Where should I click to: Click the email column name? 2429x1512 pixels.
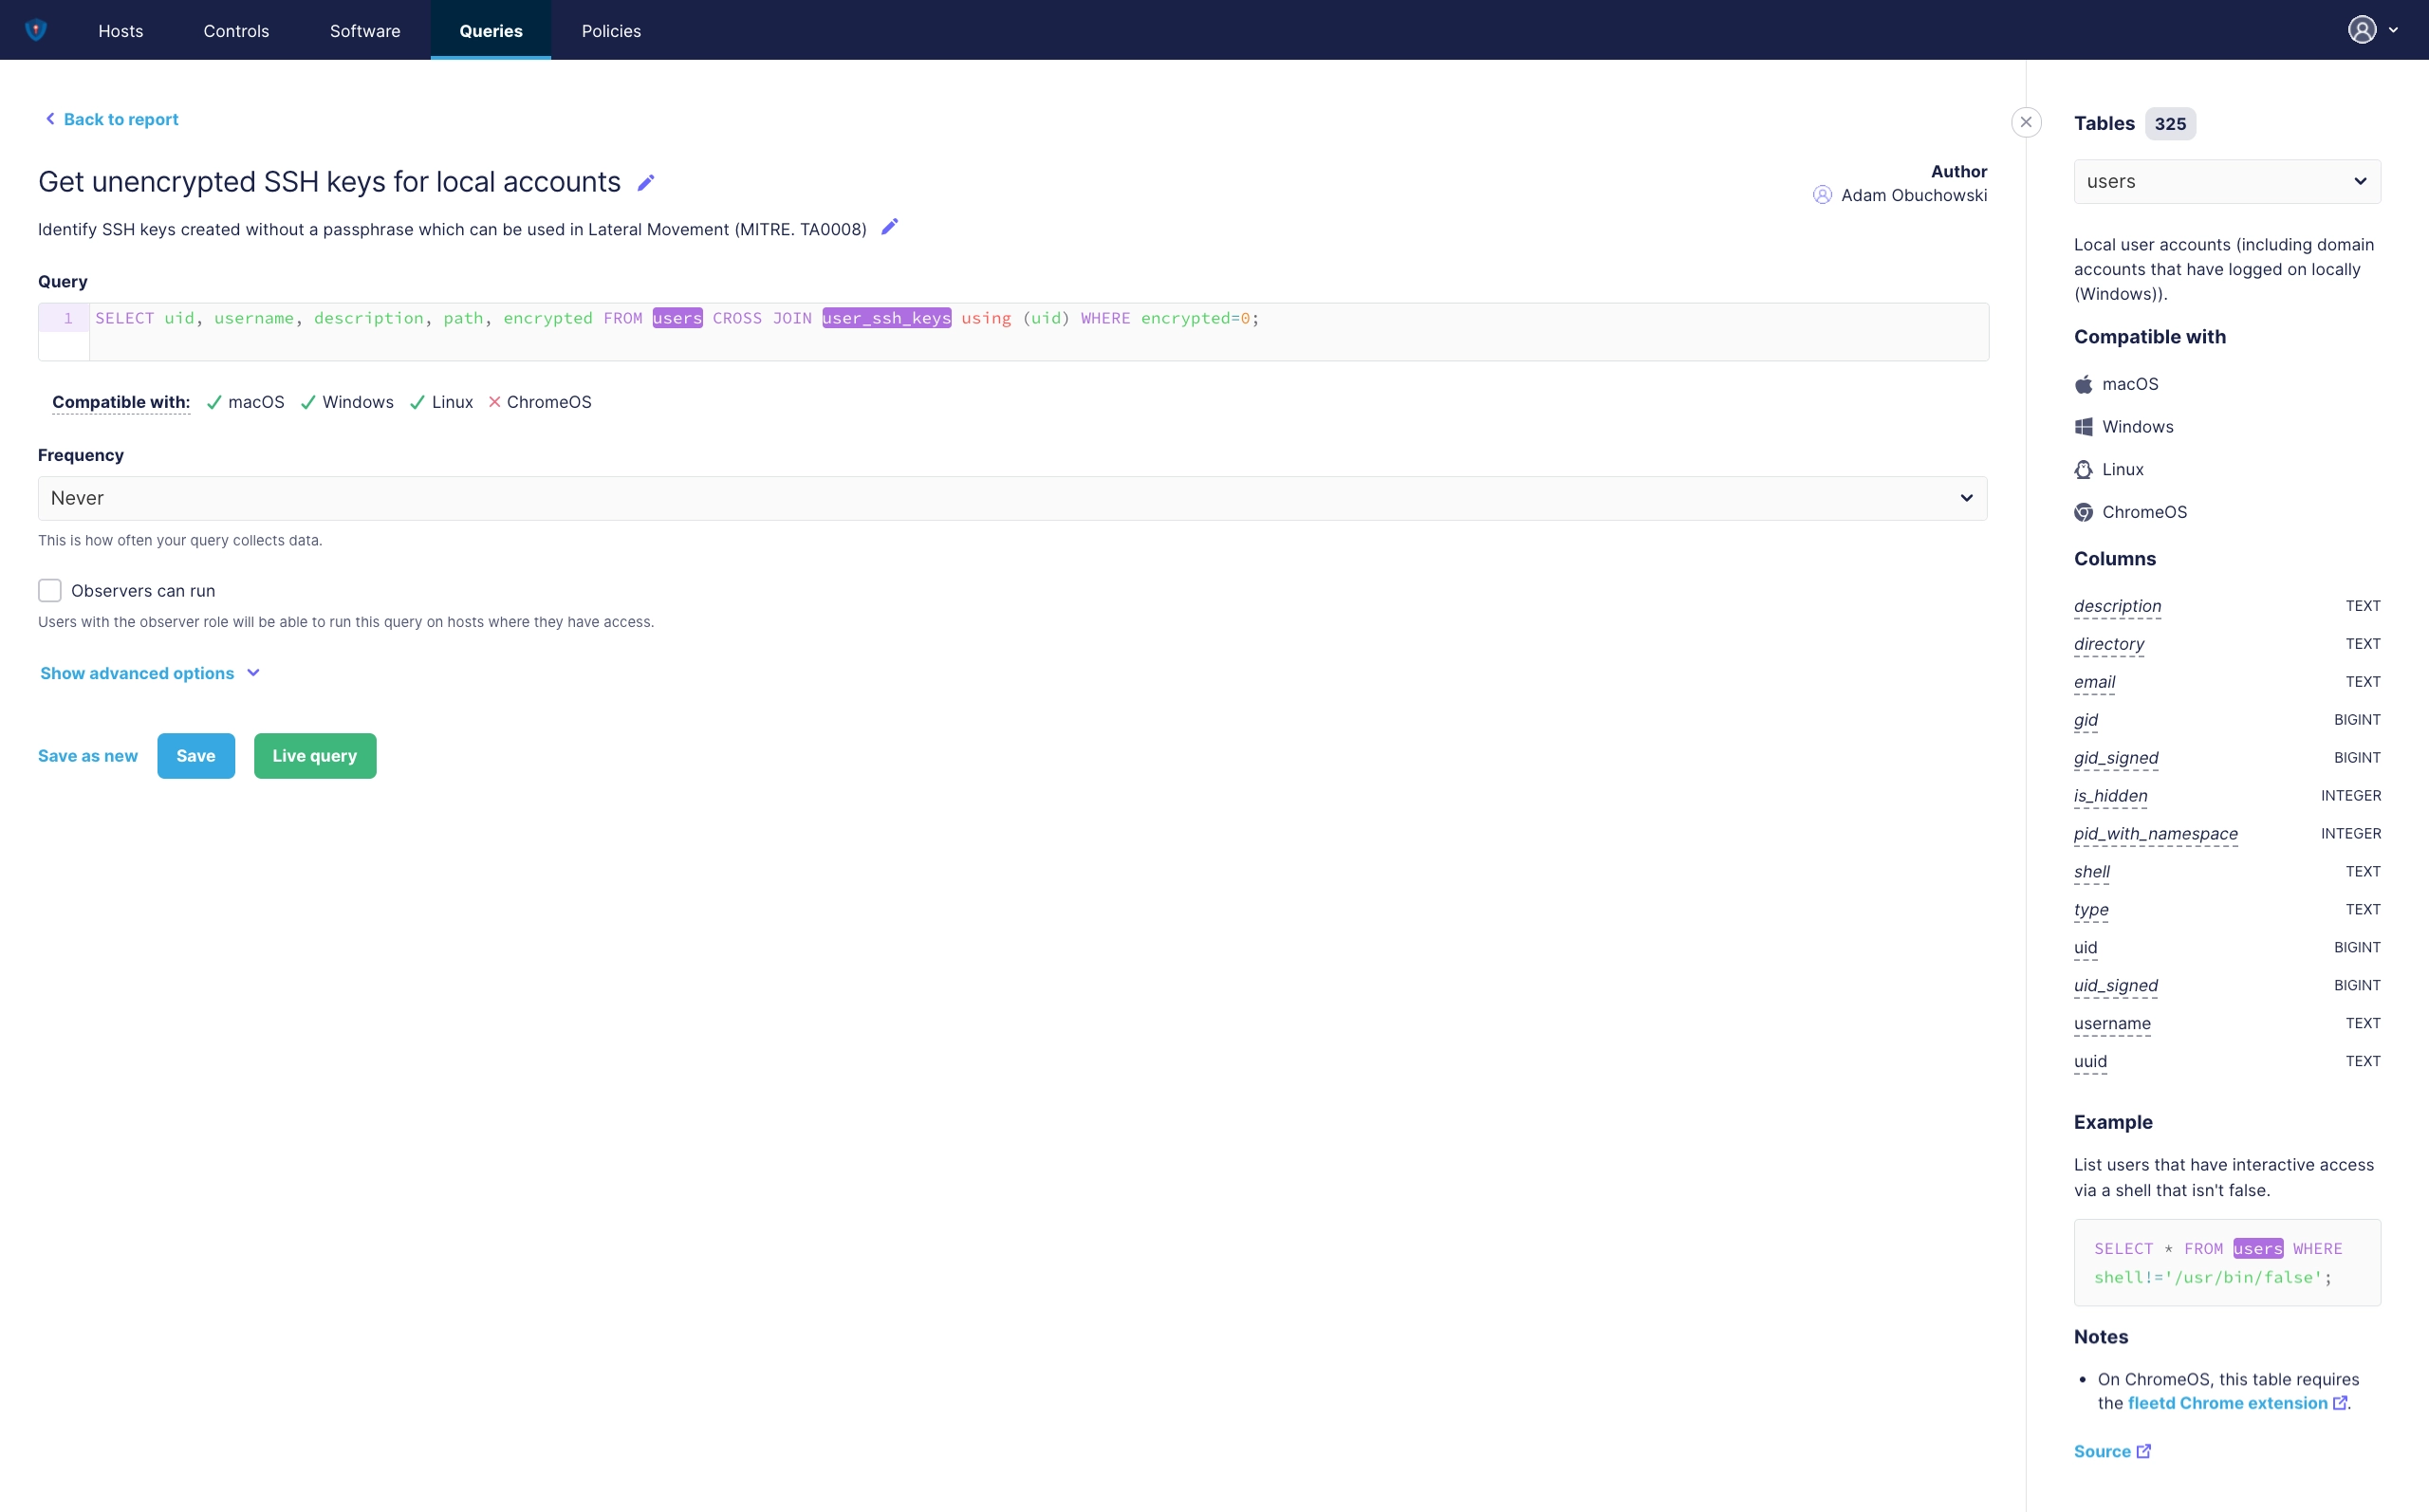[x=2094, y=682]
